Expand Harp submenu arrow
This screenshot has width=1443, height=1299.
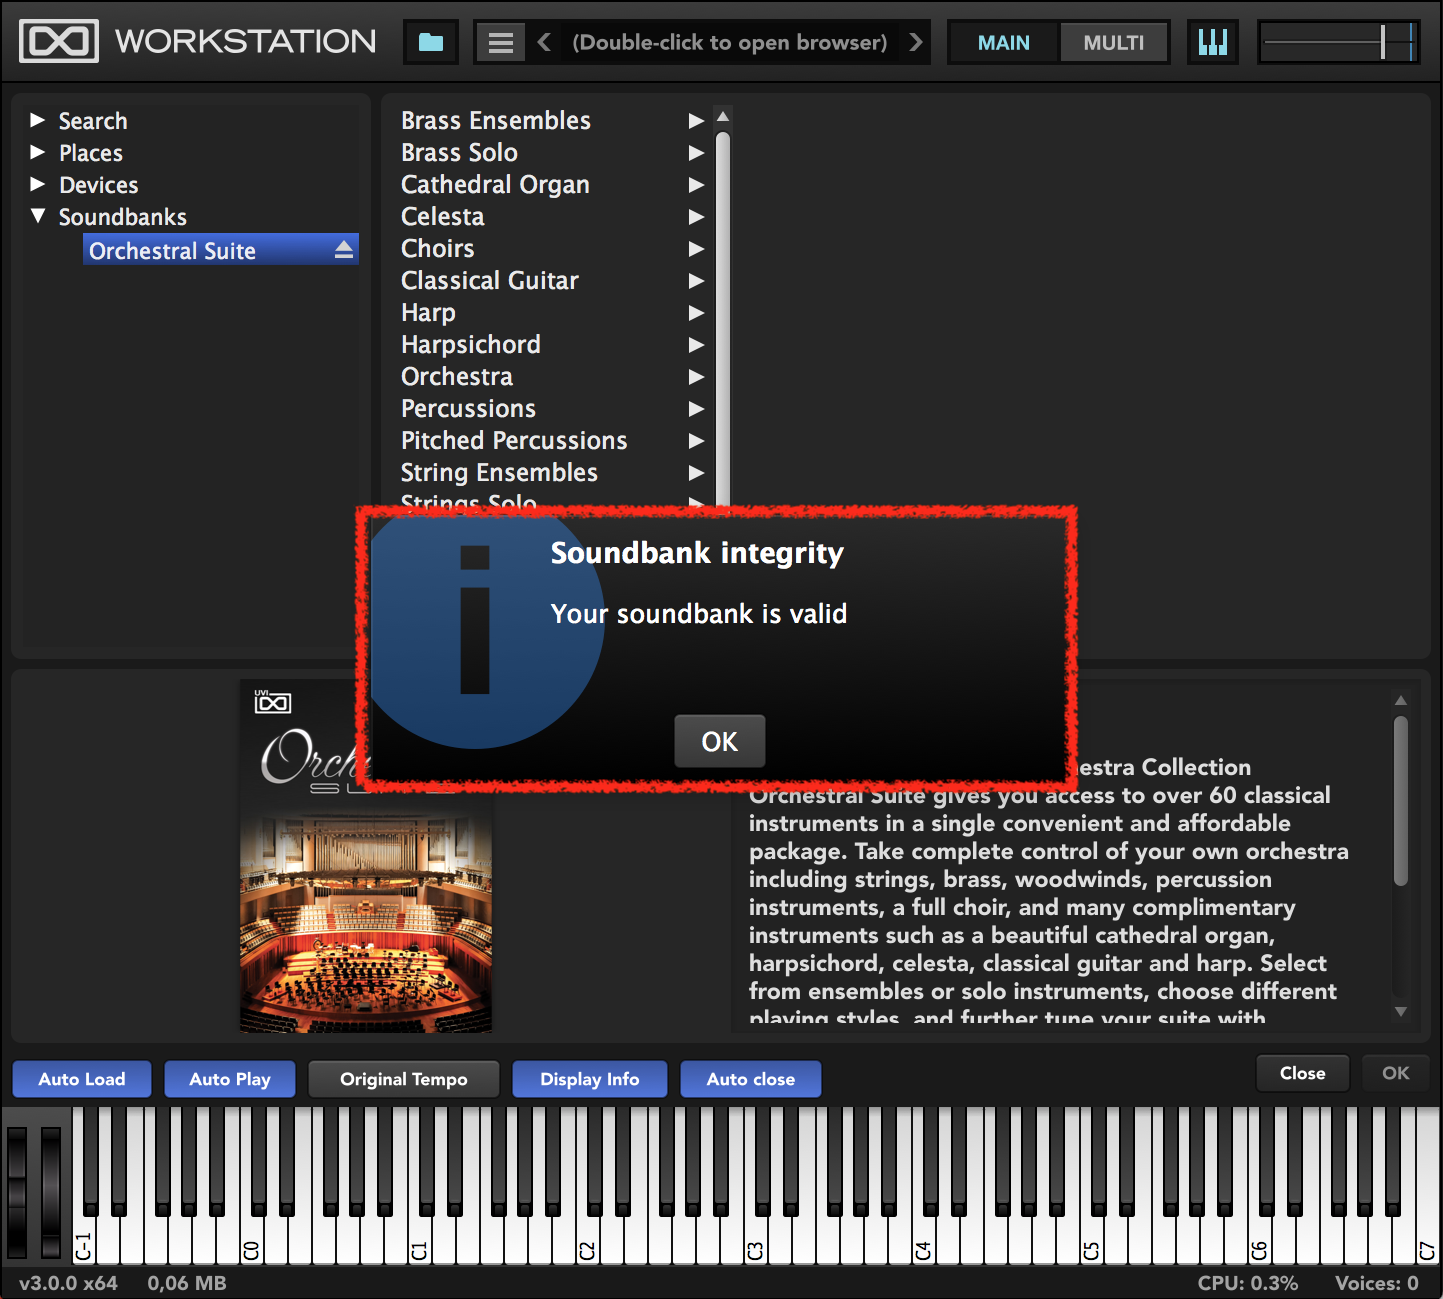point(696,313)
